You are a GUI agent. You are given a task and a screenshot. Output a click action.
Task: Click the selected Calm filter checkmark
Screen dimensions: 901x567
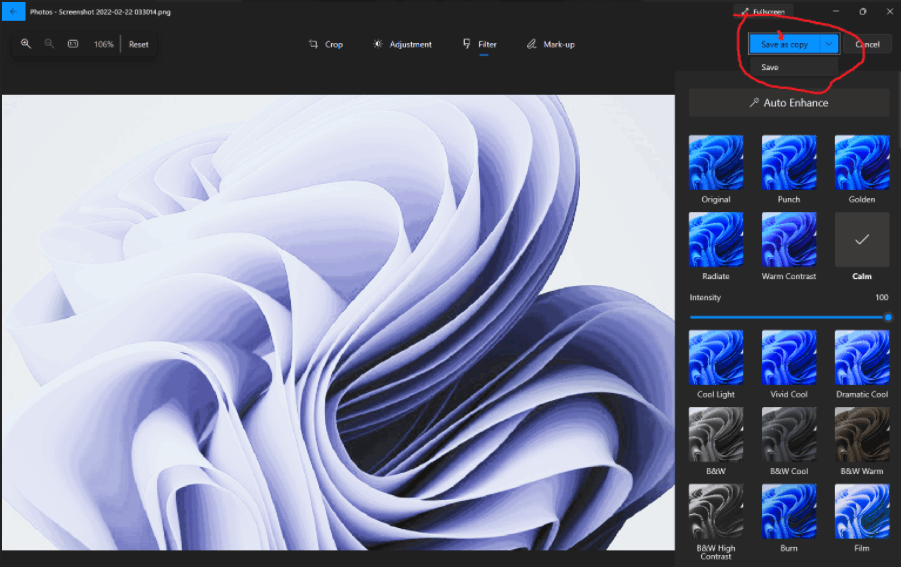pyautogui.click(x=861, y=240)
